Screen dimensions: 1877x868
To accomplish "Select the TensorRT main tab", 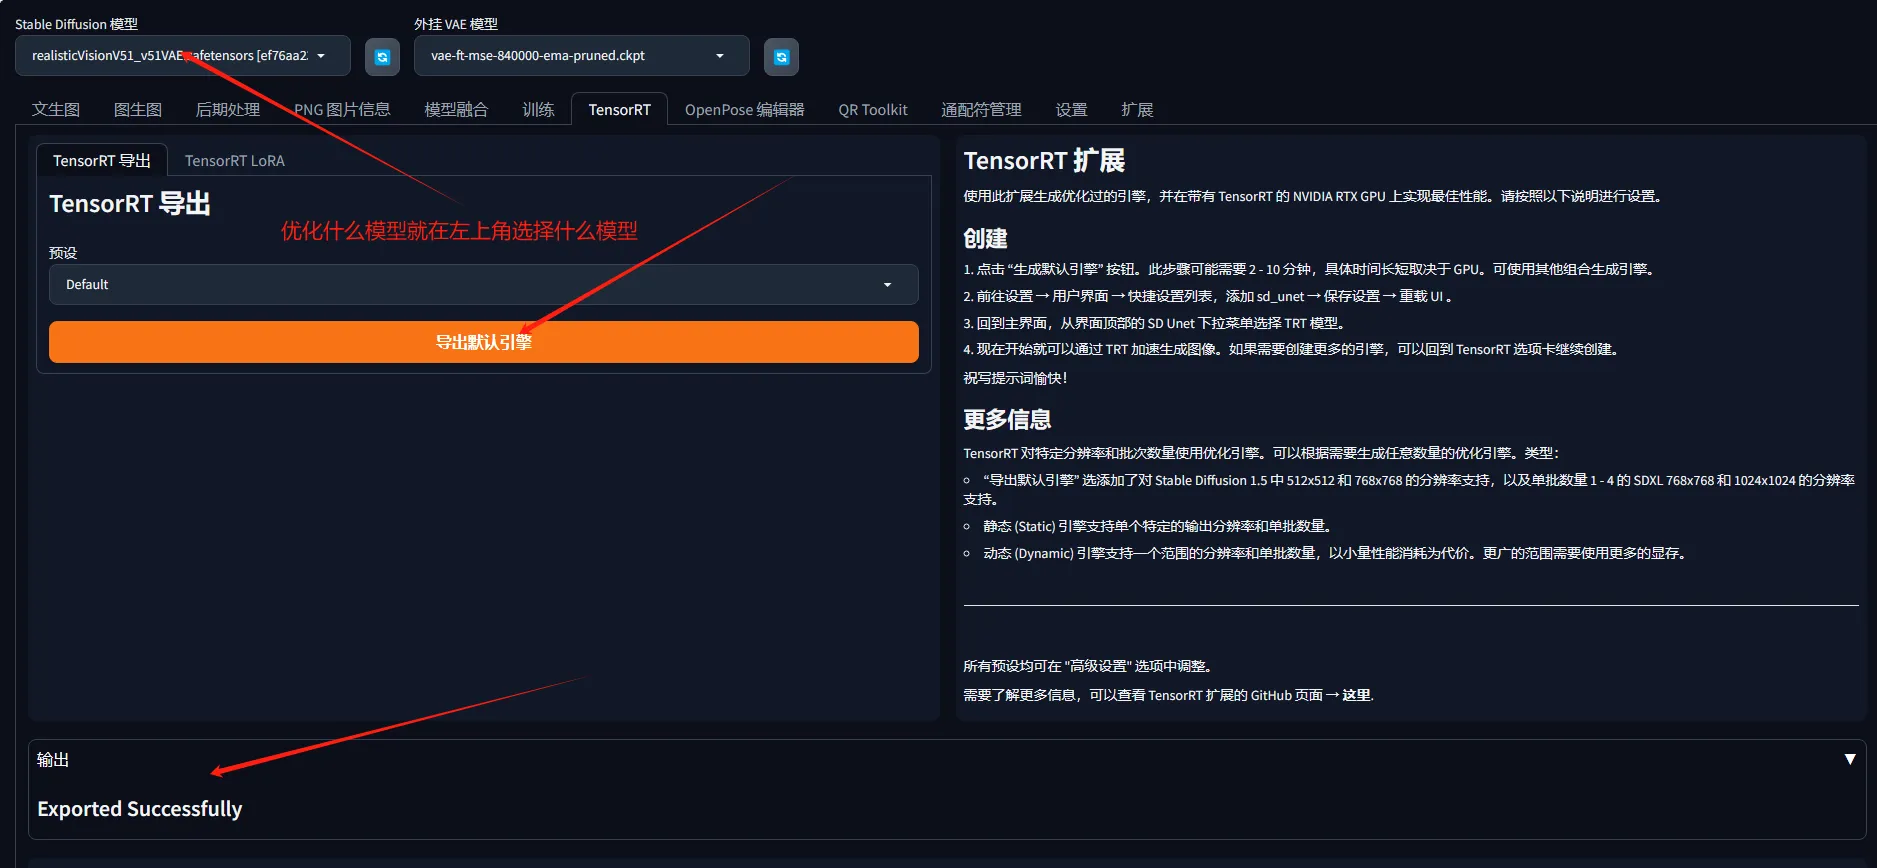I will (x=619, y=110).
